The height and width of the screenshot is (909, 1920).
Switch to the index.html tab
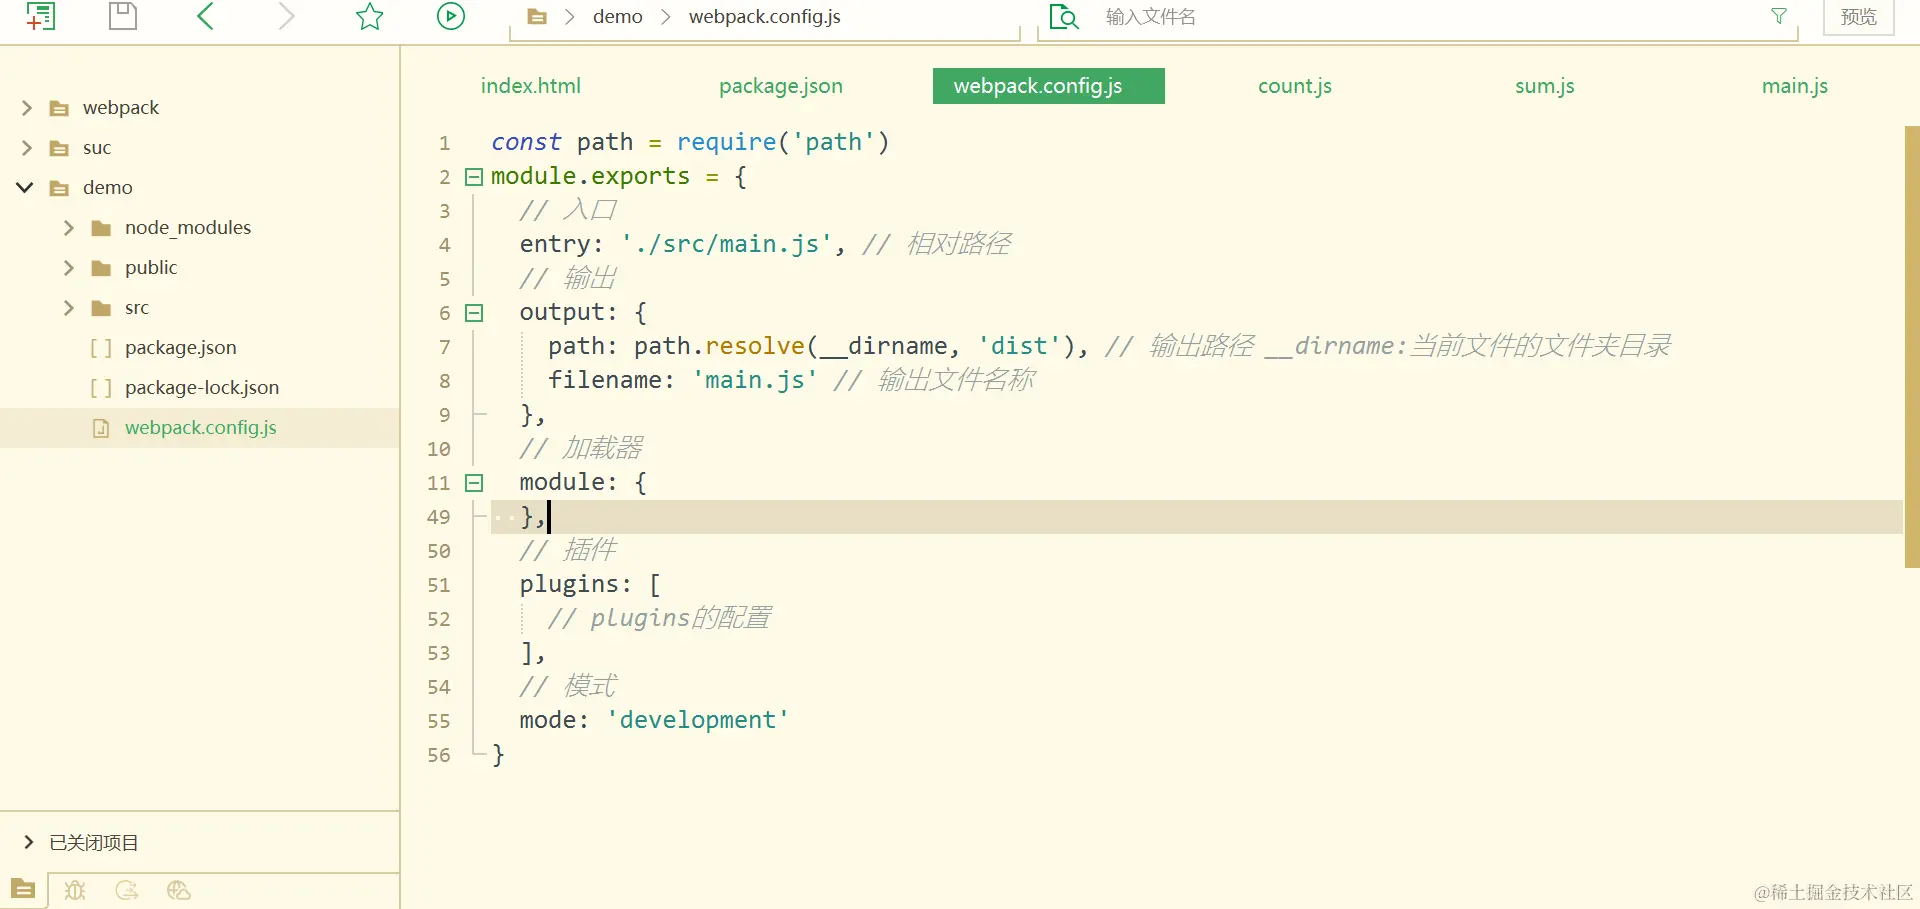click(530, 86)
